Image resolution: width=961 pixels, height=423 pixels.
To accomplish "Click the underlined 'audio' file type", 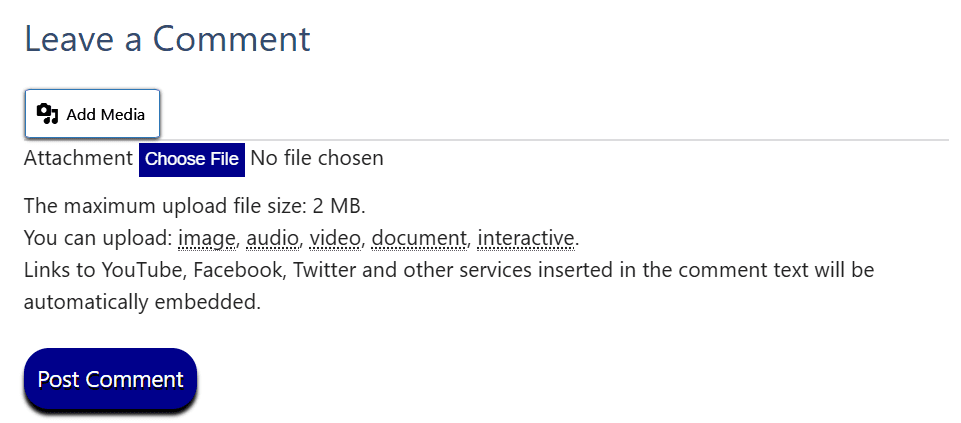I will (272, 239).
